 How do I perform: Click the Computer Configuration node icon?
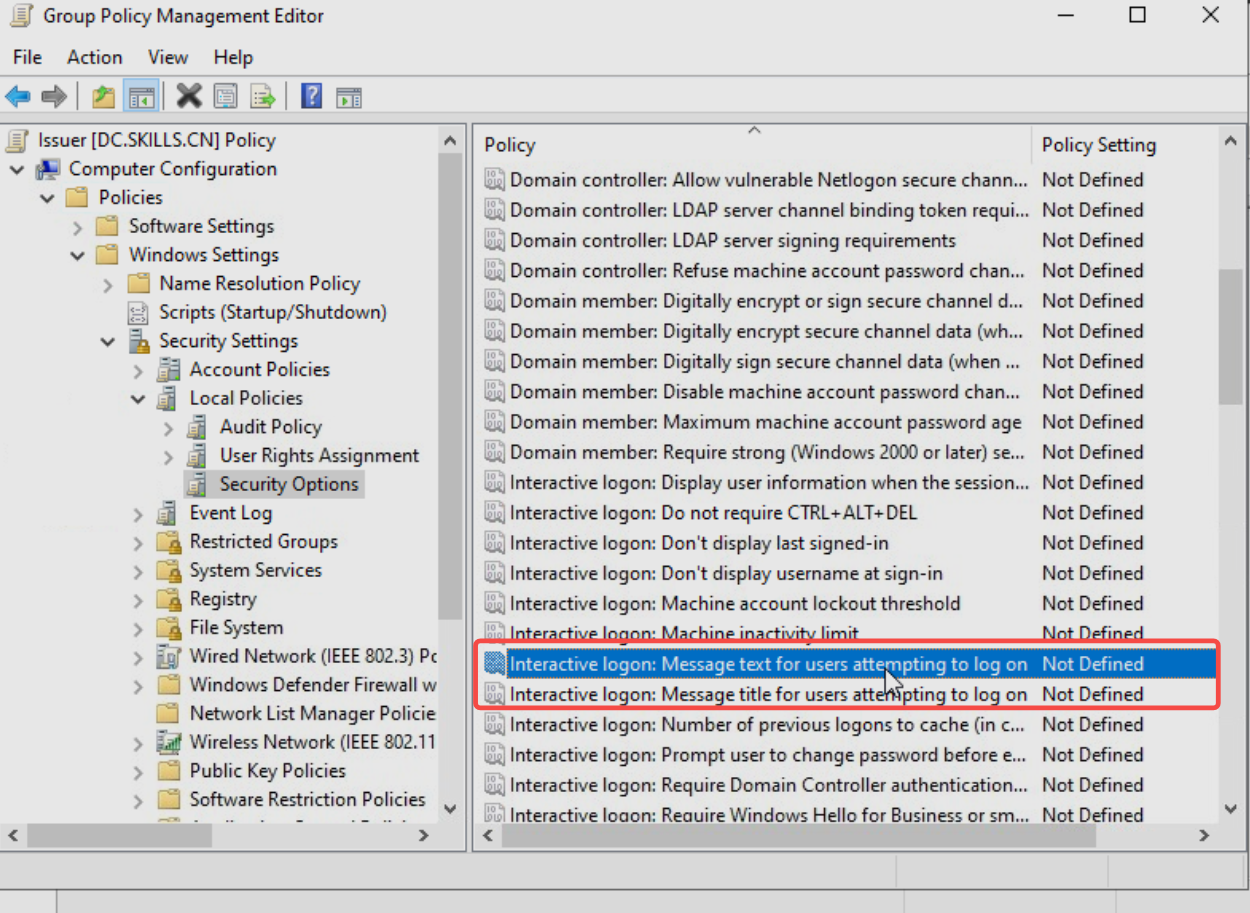[x=49, y=169]
